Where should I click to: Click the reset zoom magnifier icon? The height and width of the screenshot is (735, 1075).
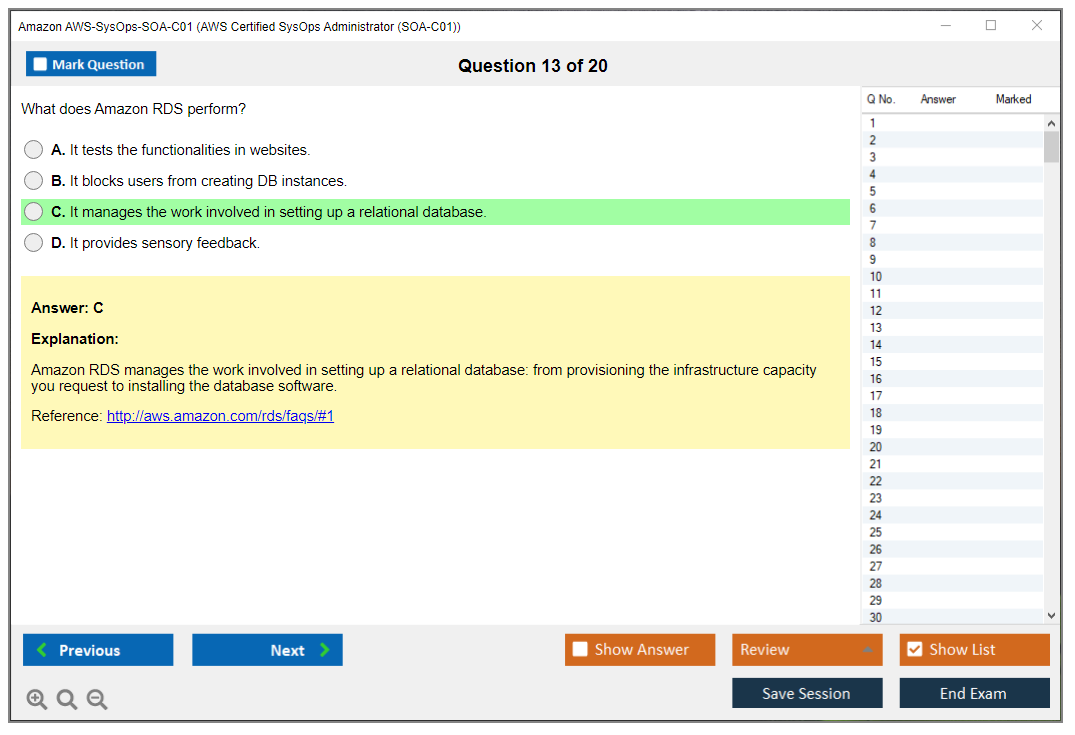(x=67, y=700)
